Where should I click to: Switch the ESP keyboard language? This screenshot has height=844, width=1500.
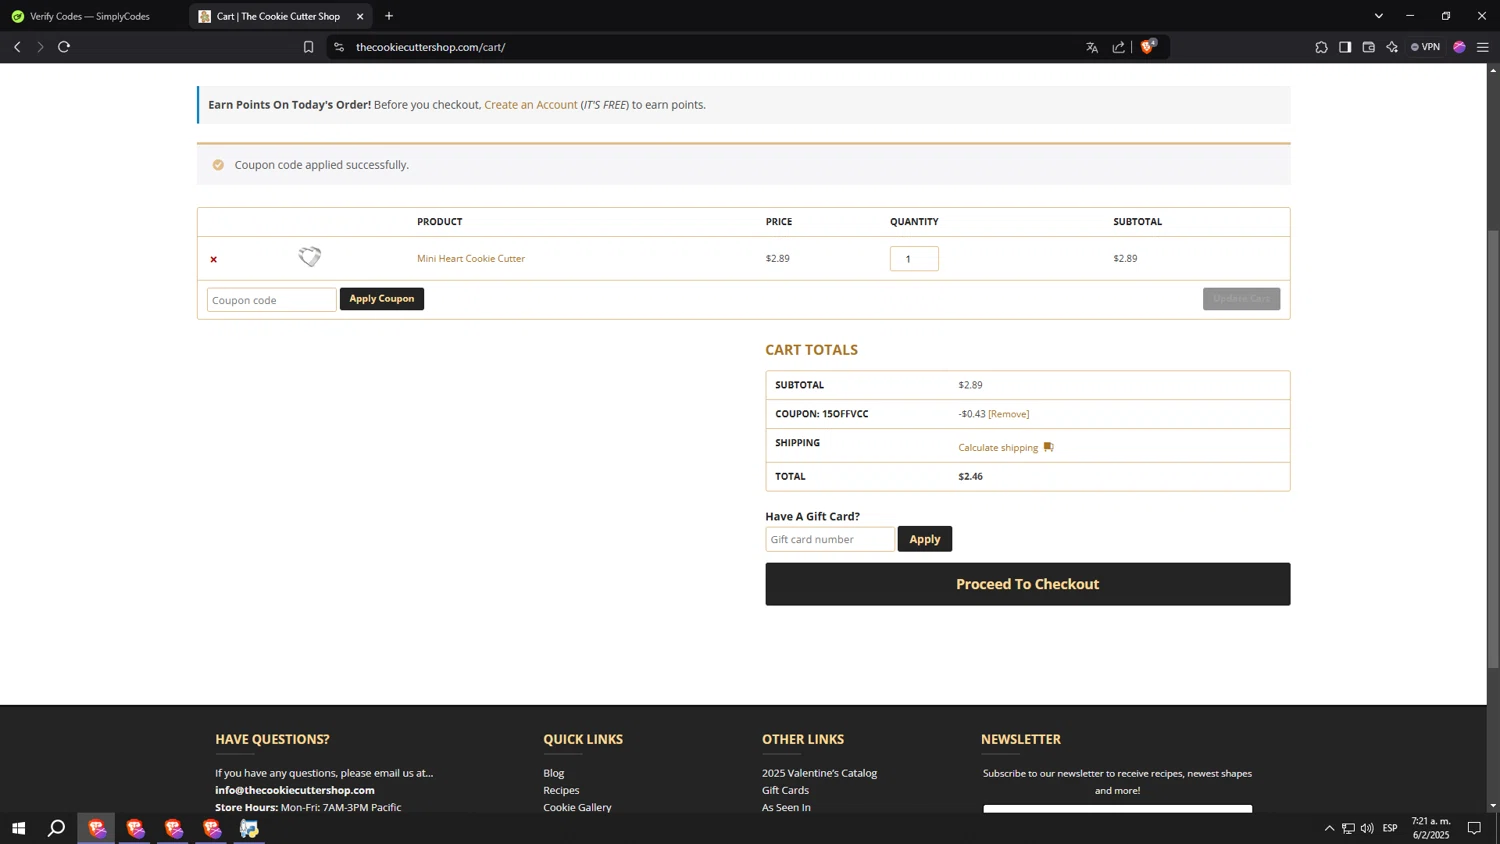tap(1390, 828)
